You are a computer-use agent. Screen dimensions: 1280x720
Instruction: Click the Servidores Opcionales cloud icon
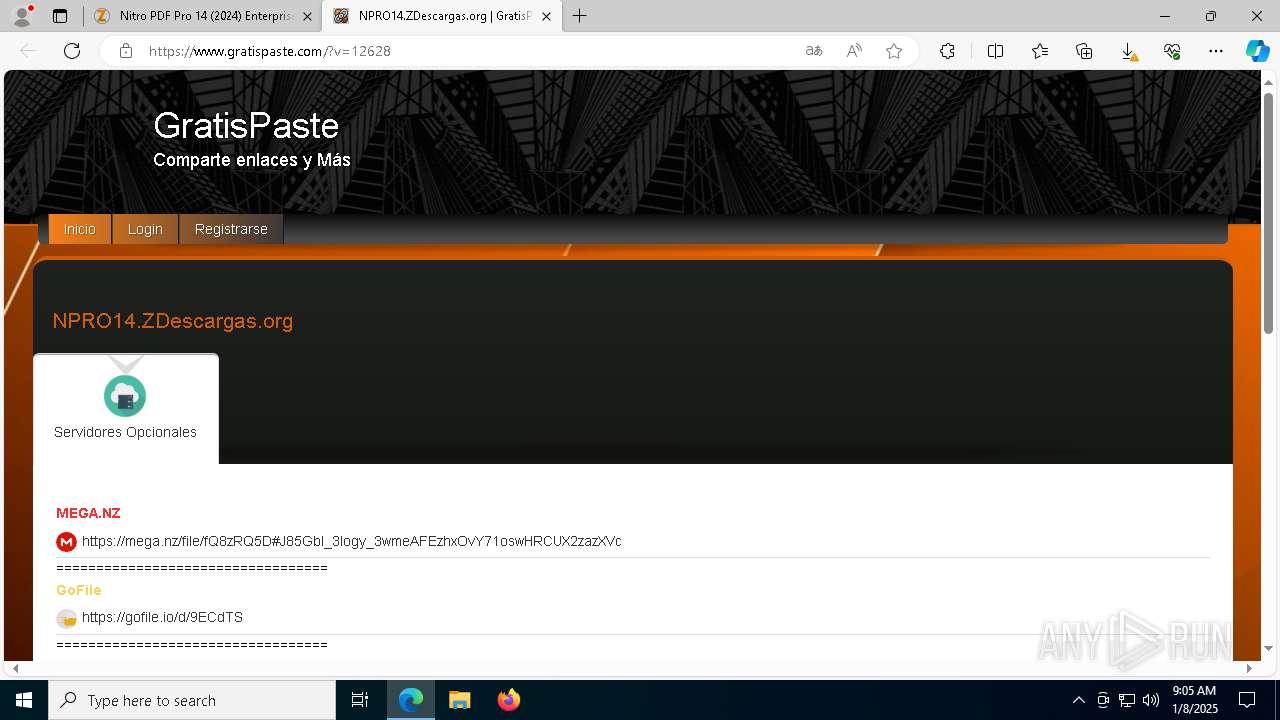point(125,396)
